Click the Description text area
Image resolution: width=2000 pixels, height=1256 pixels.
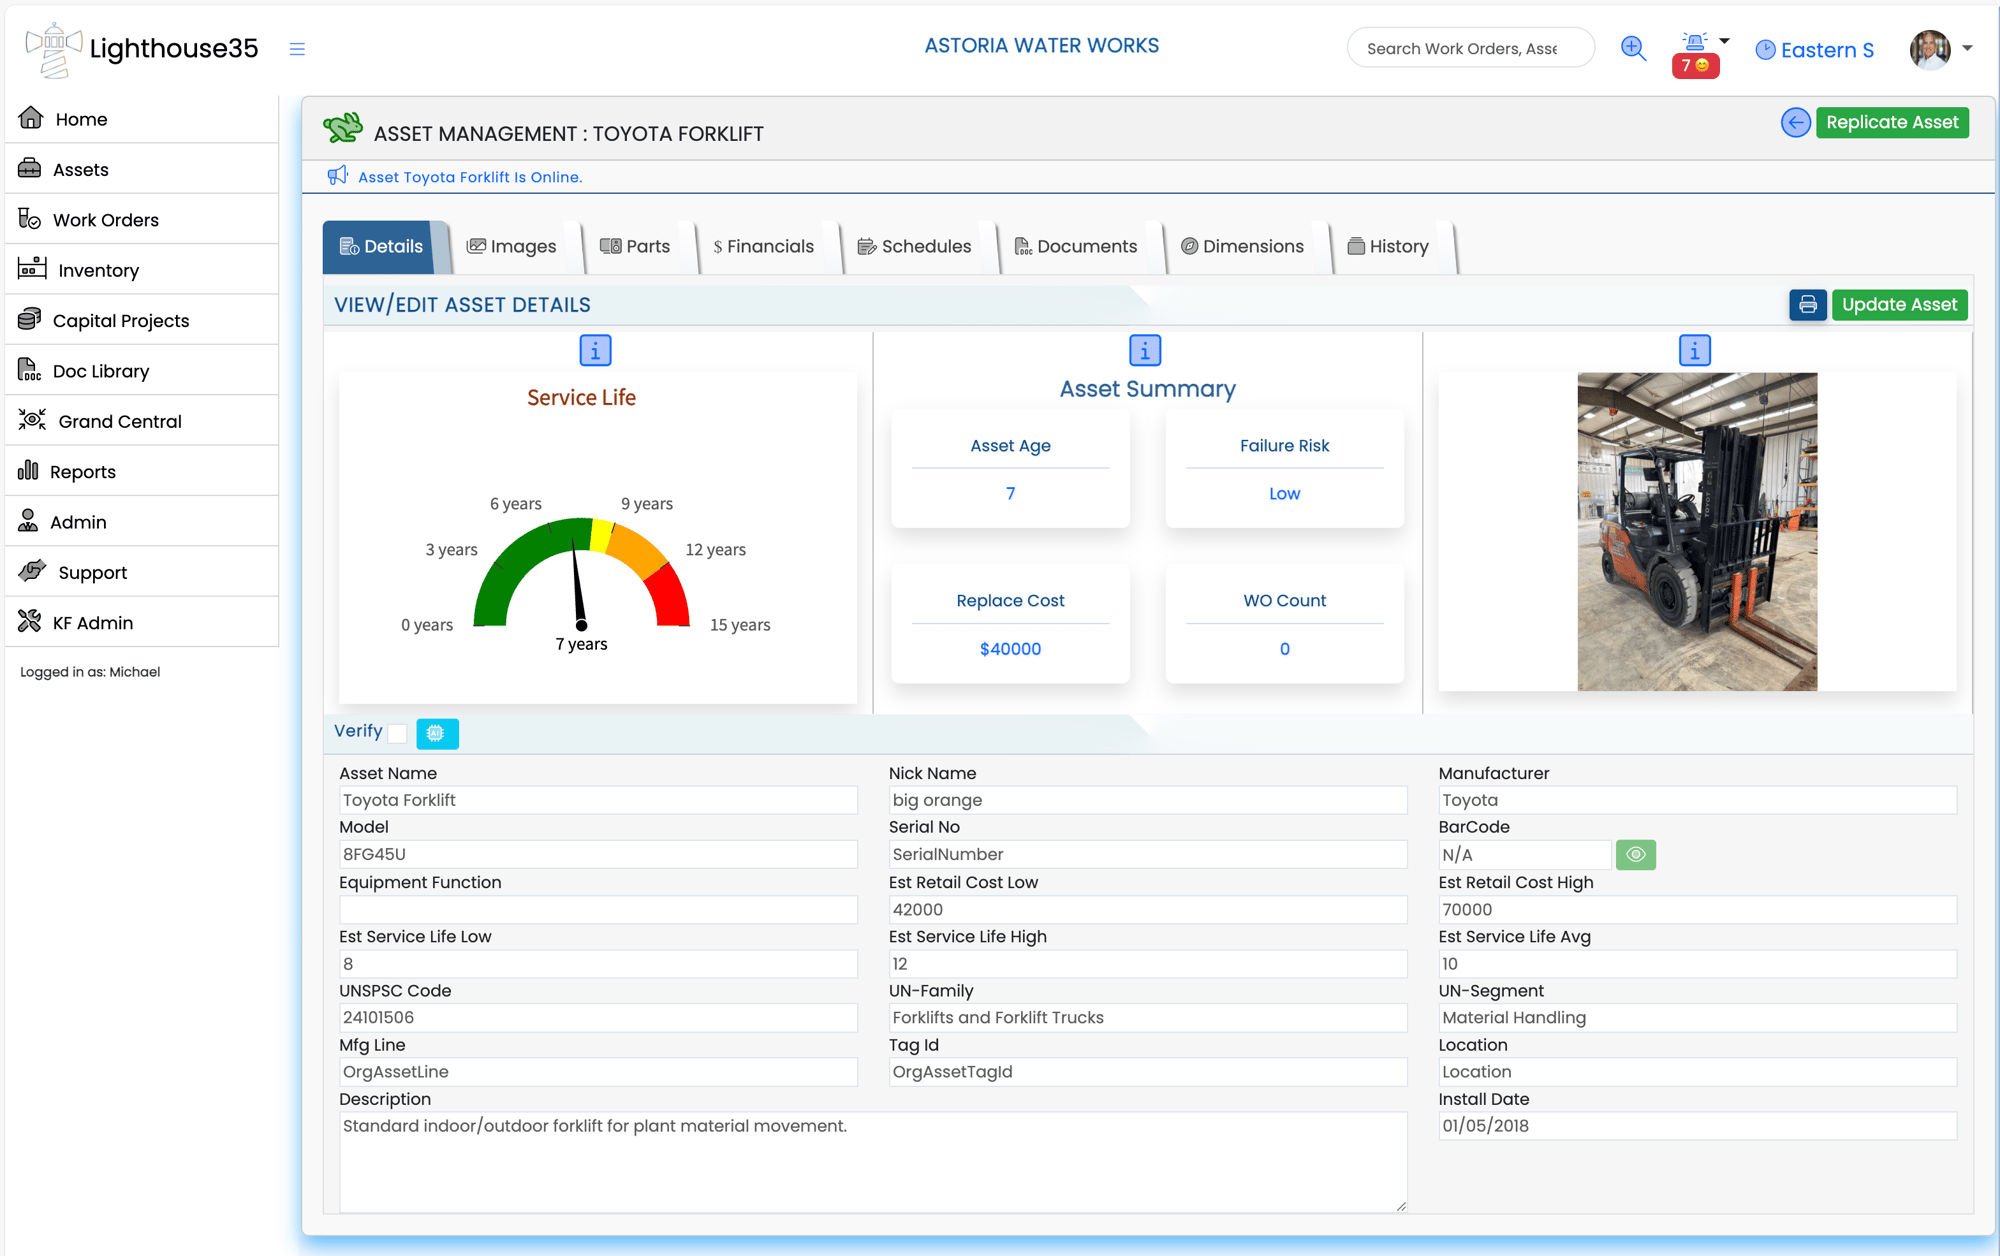click(873, 1162)
